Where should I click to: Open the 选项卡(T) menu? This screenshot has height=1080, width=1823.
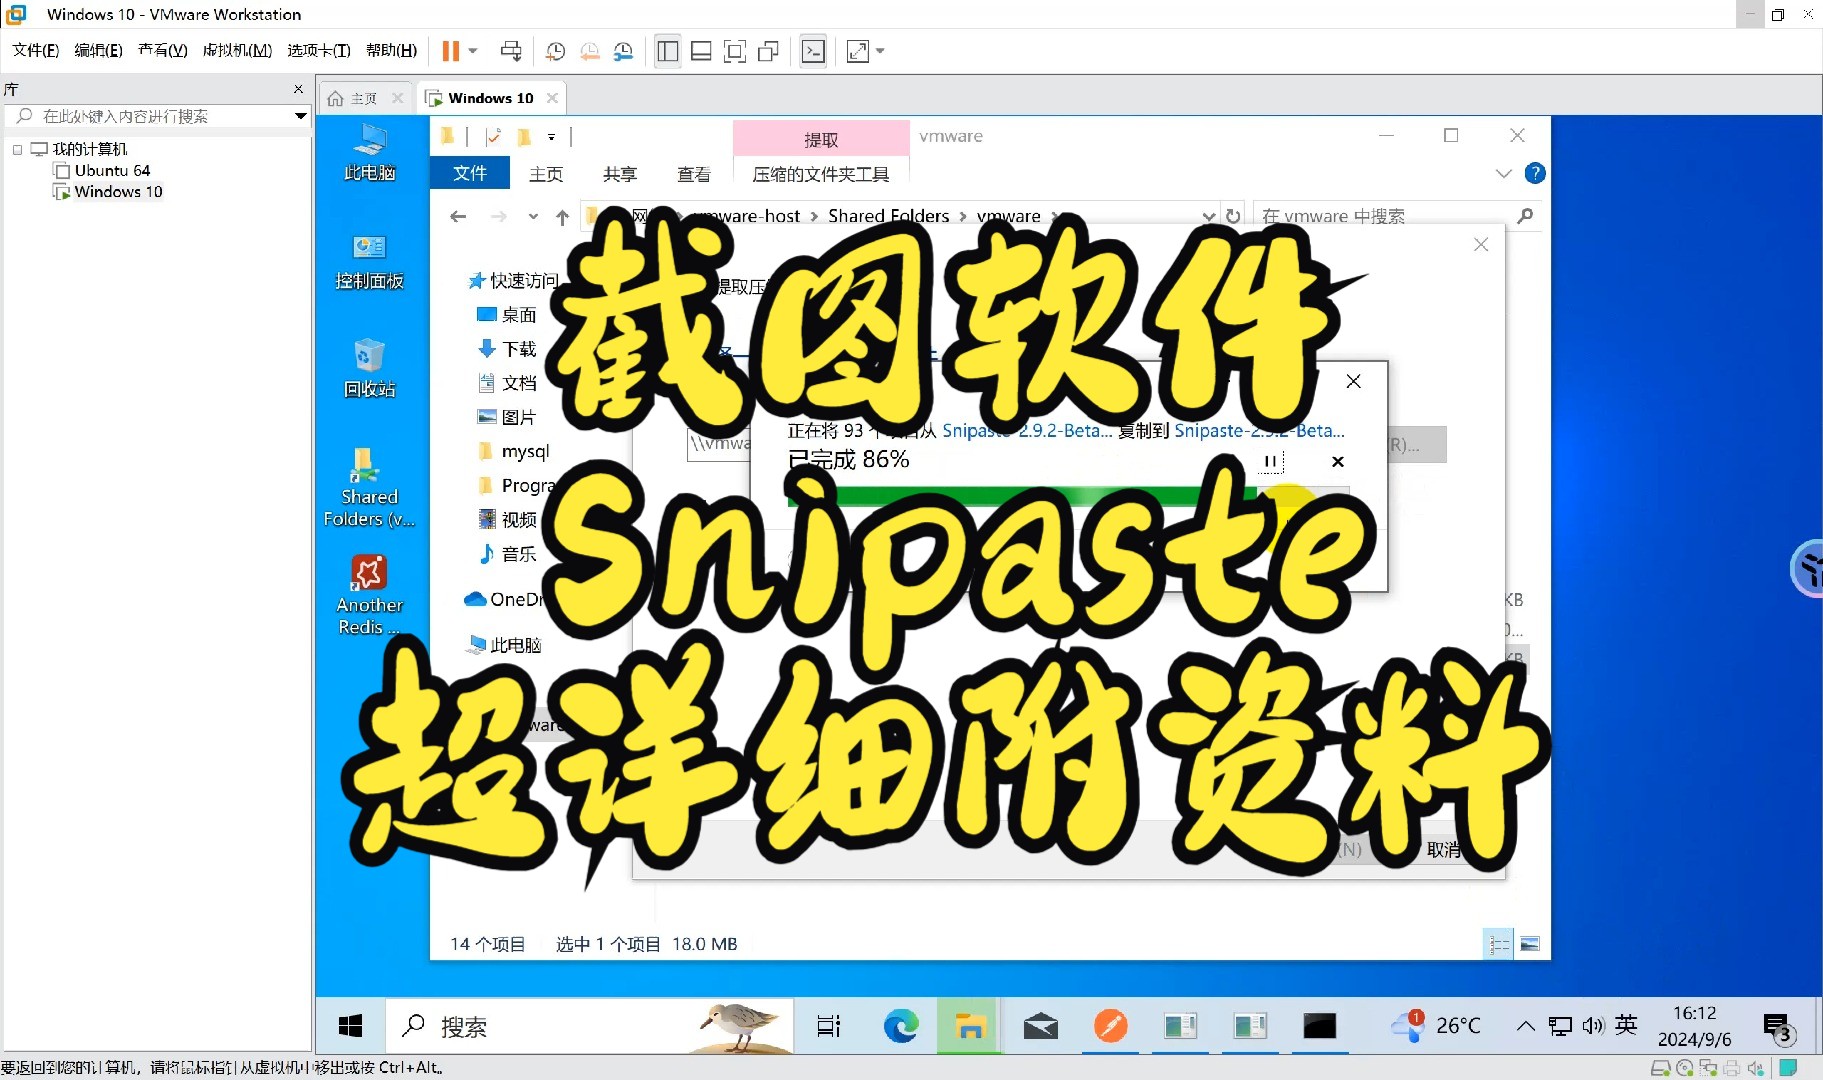click(318, 50)
